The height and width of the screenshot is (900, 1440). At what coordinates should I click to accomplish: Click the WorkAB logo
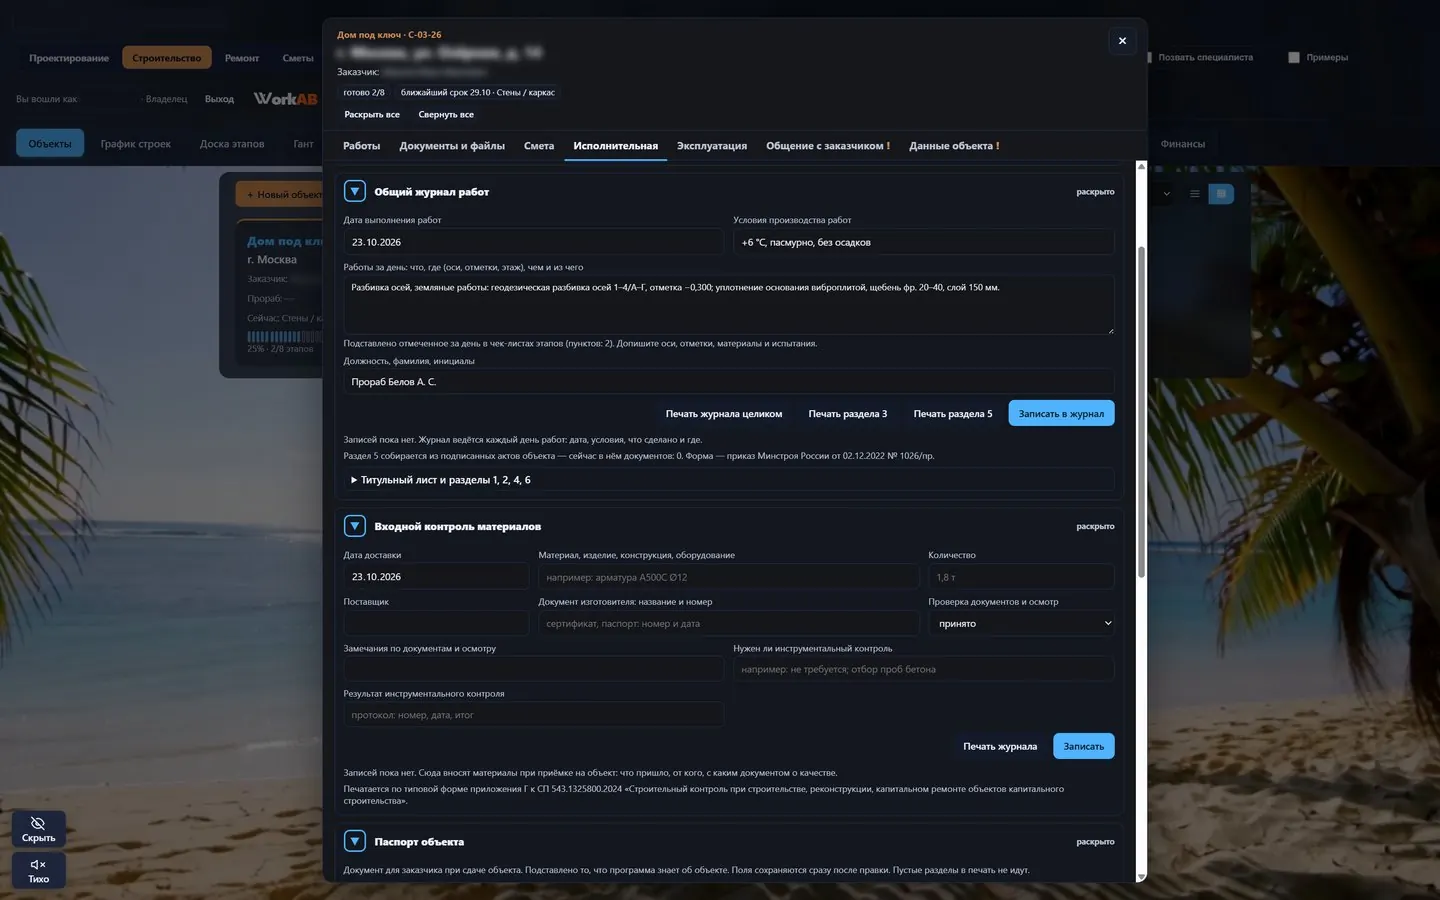[x=285, y=98]
